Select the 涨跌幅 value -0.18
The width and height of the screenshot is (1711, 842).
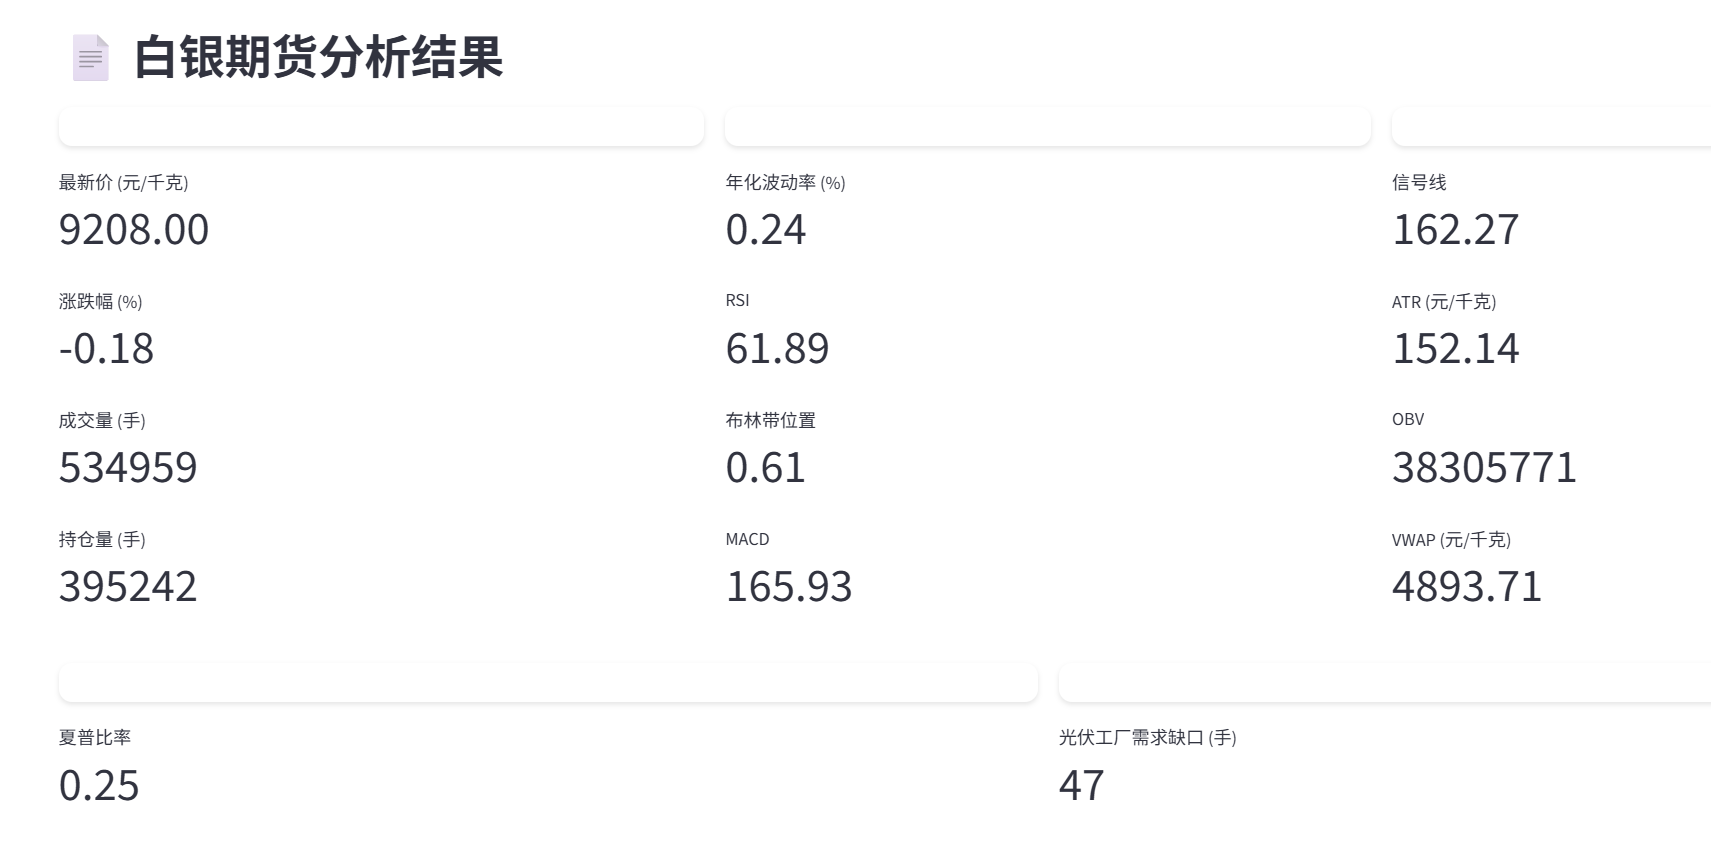(x=106, y=350)
